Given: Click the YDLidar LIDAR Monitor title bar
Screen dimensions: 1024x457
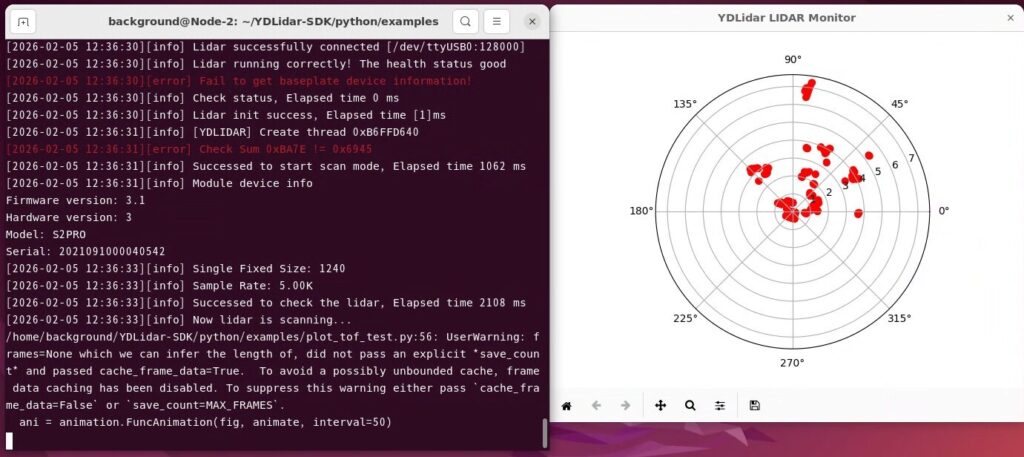Looking at the screenshot, I should point(786,18).
